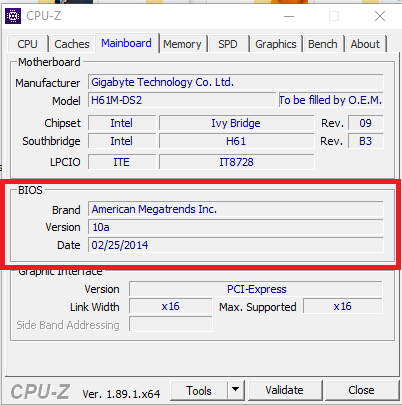This screenshot has height=405, width=402.
Task: Go to the Memory tab
Action: click(x=182, y=44)
